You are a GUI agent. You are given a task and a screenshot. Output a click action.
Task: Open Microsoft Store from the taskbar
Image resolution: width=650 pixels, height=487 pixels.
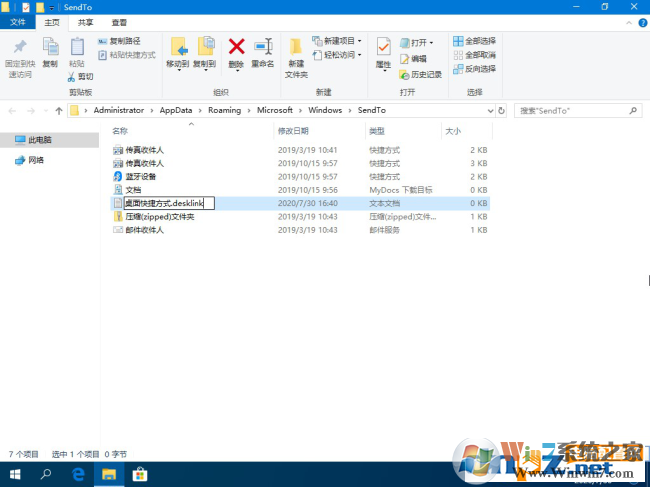(140, 474)
